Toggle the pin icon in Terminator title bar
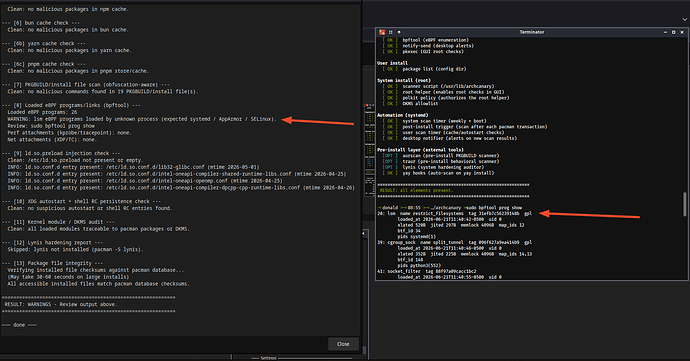 click(399, 32)
